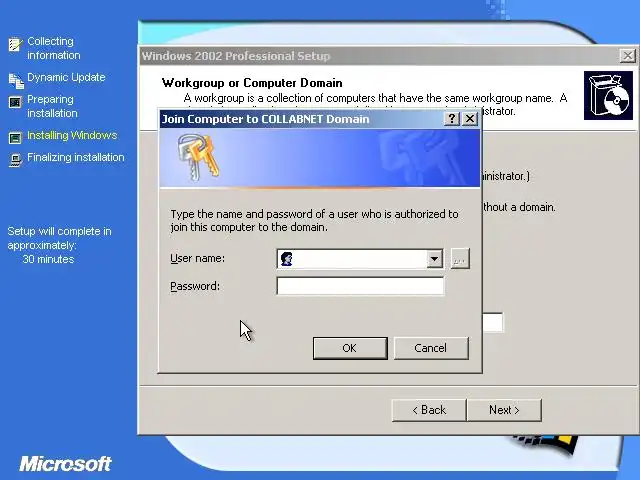Viewport: 640px width, 480px height.
Task: Click the Preparing installation step icon
Action: [15, 102]
